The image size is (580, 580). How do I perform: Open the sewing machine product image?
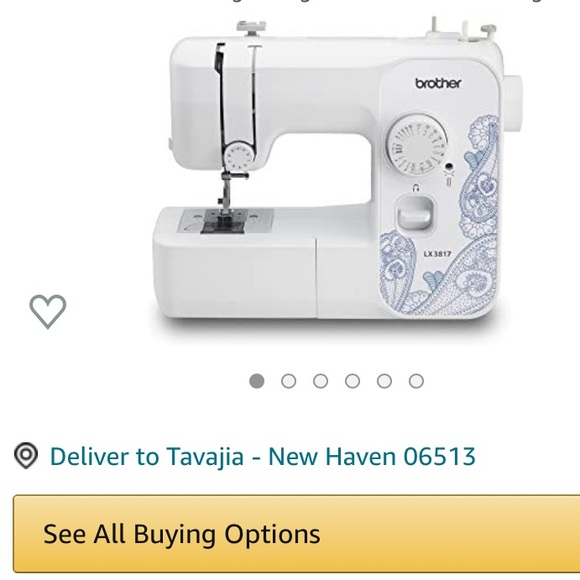[x=337, y=174]
